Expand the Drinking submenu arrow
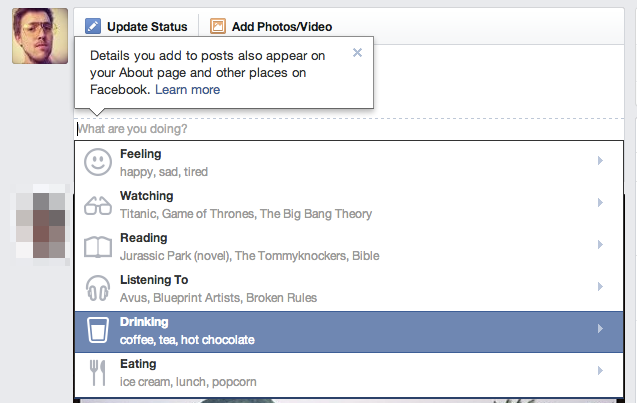 coord(600,328)
